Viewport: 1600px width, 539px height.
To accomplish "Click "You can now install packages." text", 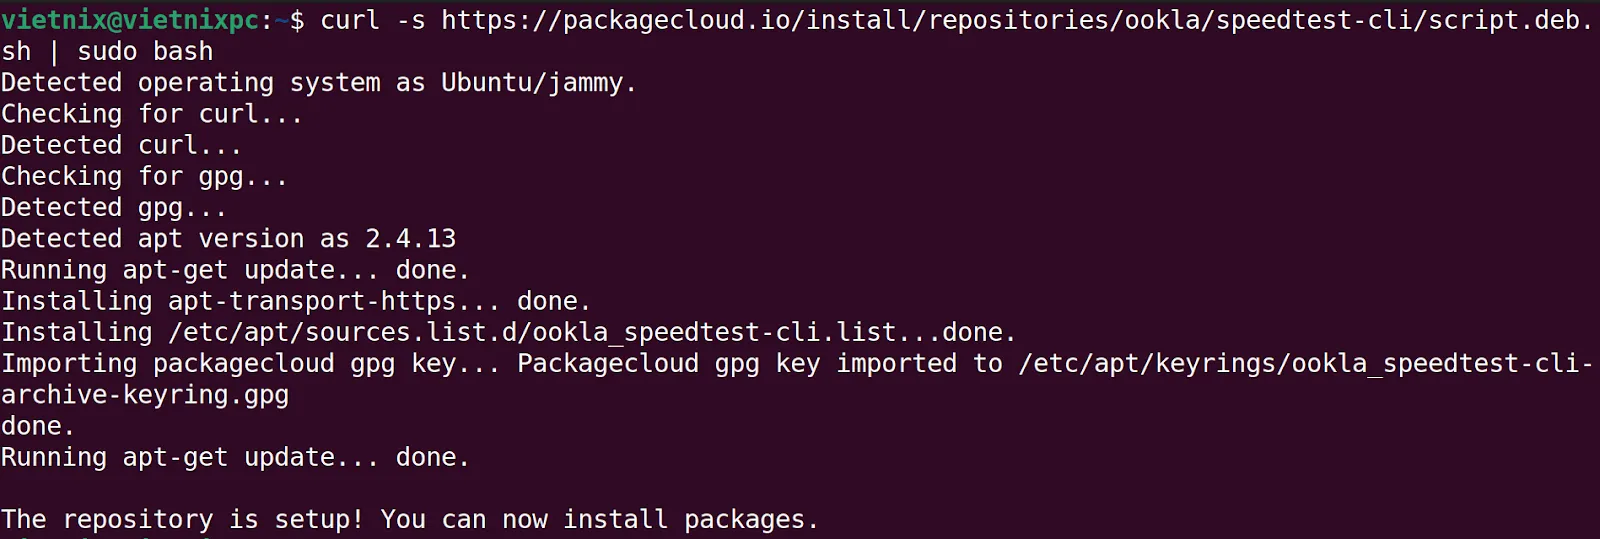I will click(600, 519).
